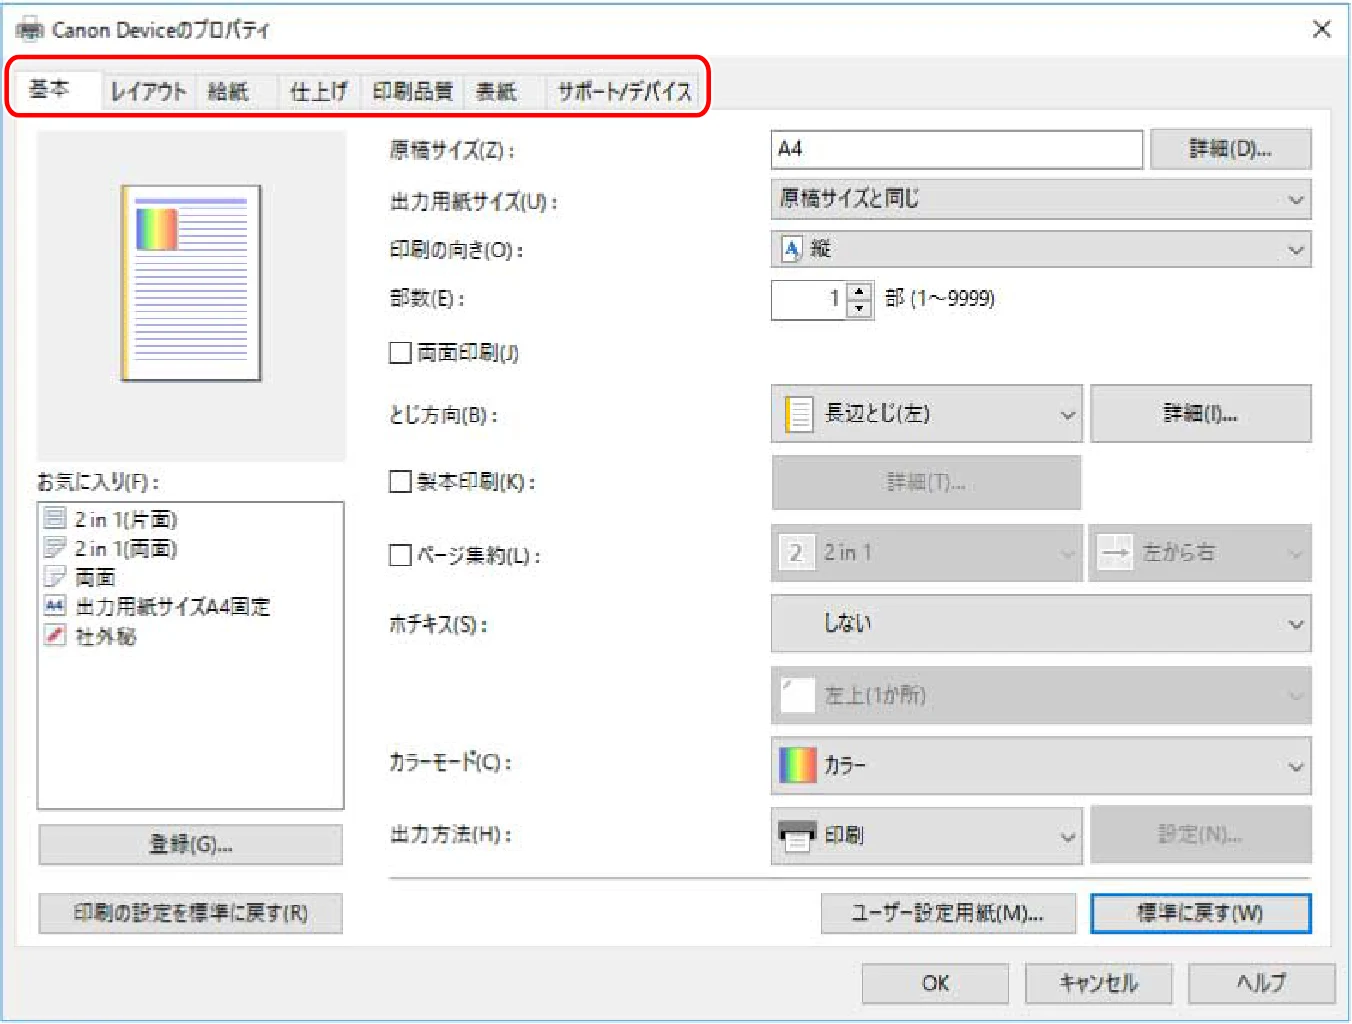The height and width of the screenshot is (1024, 1352).
Task: Click the page preview thumbnail
Action: (x=191, y=283)
